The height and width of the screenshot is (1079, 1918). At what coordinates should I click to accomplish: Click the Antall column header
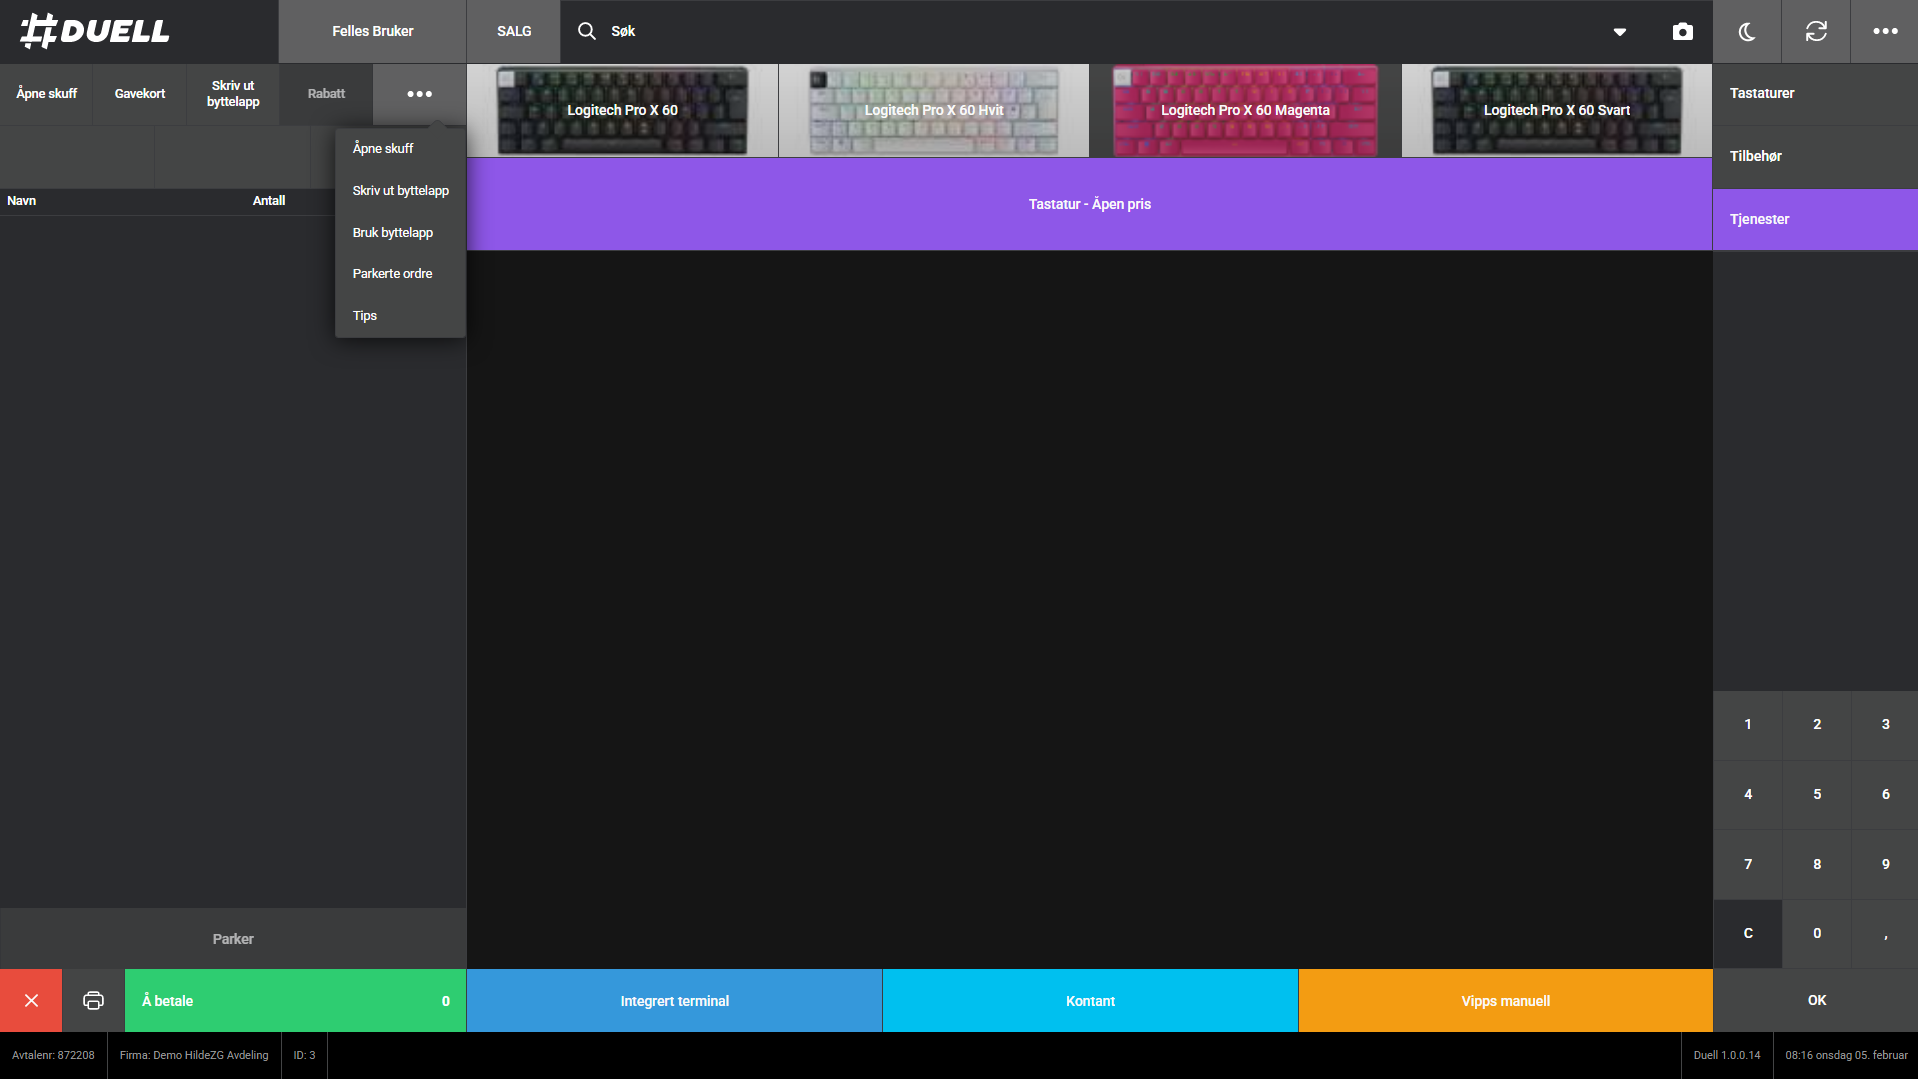(x=268, y=201)
